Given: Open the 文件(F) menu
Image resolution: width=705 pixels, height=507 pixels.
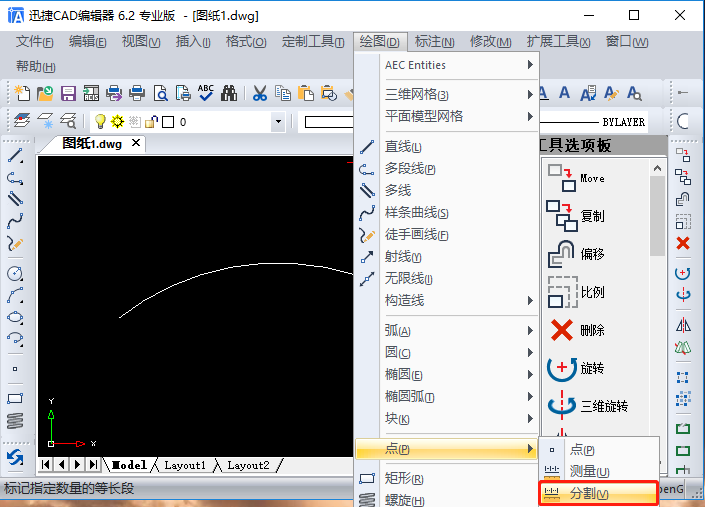Looking at the screenshot, I should click(x=35, y=42).
